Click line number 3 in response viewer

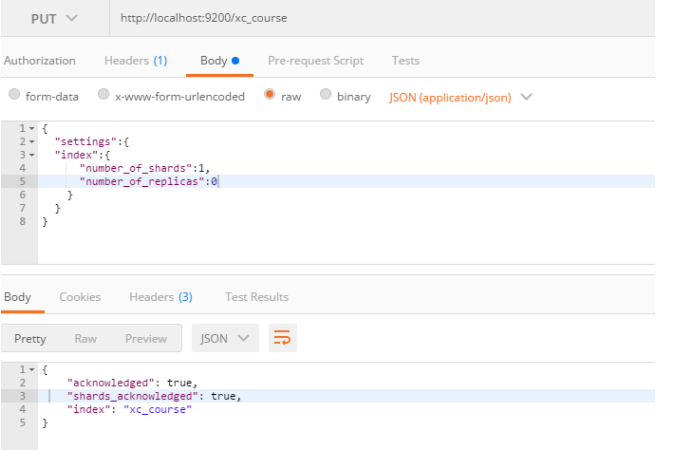[22, 396]
